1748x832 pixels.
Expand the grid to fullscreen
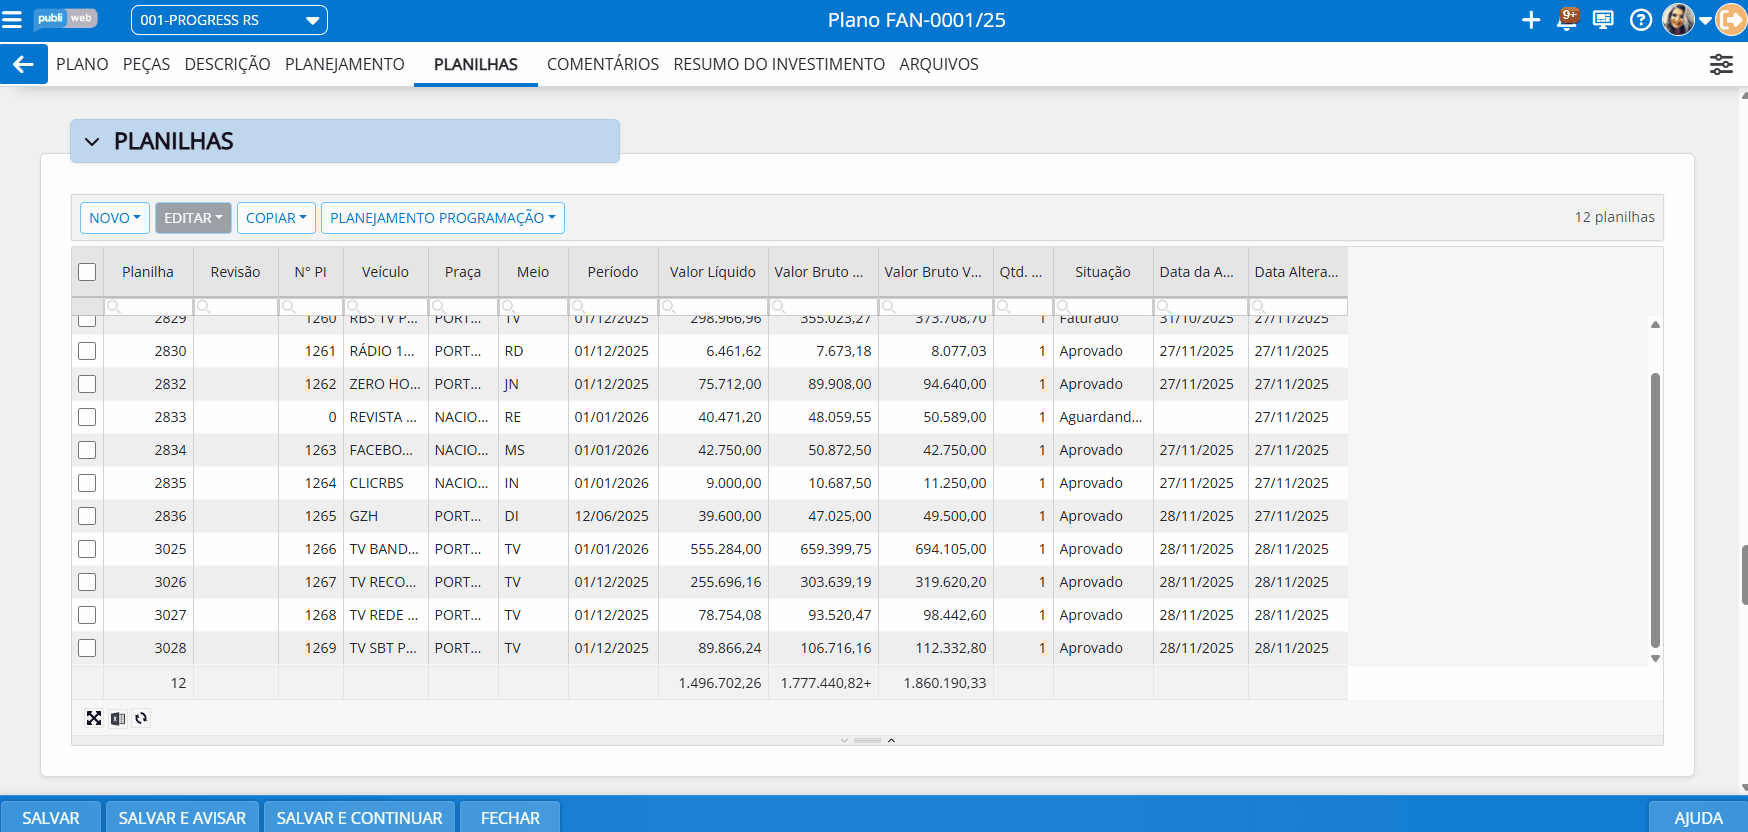pyautogui.click(x=94, y=718)
